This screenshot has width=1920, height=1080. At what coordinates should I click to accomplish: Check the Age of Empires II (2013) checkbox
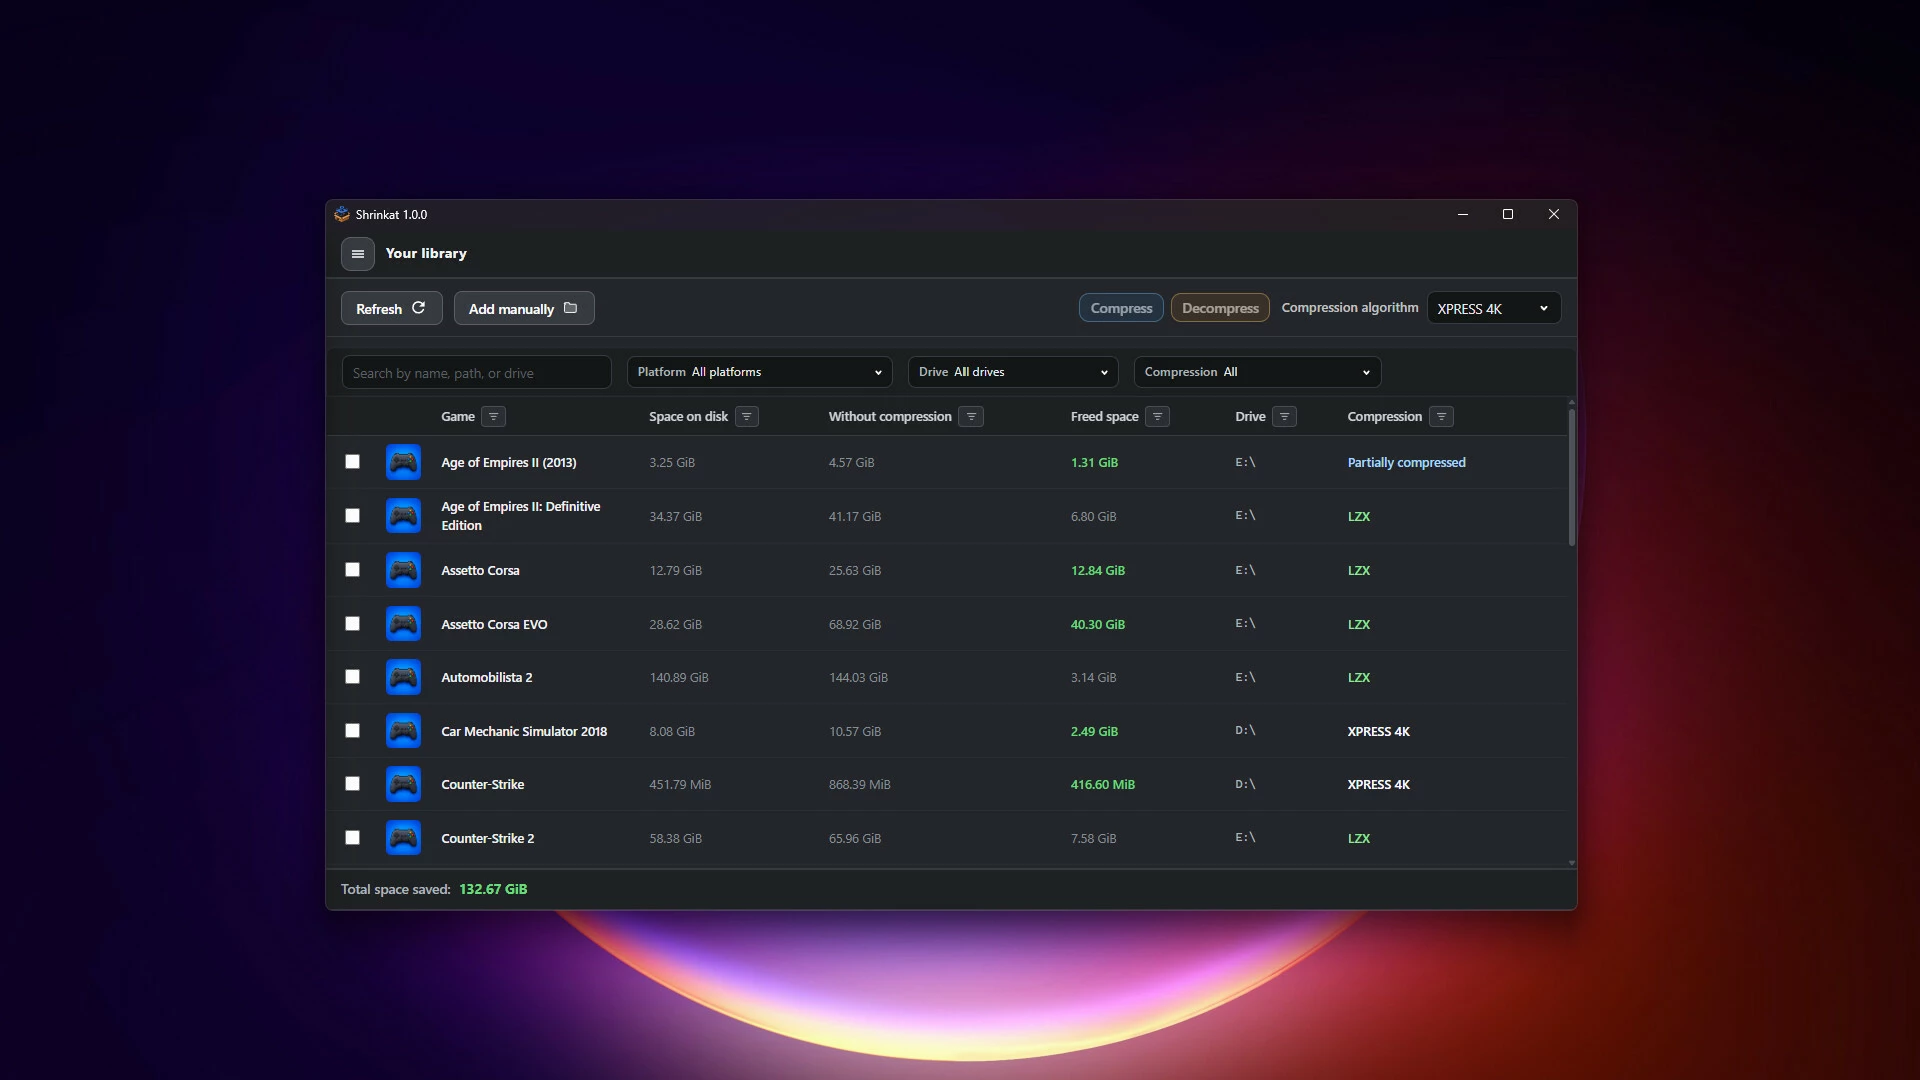352,462
